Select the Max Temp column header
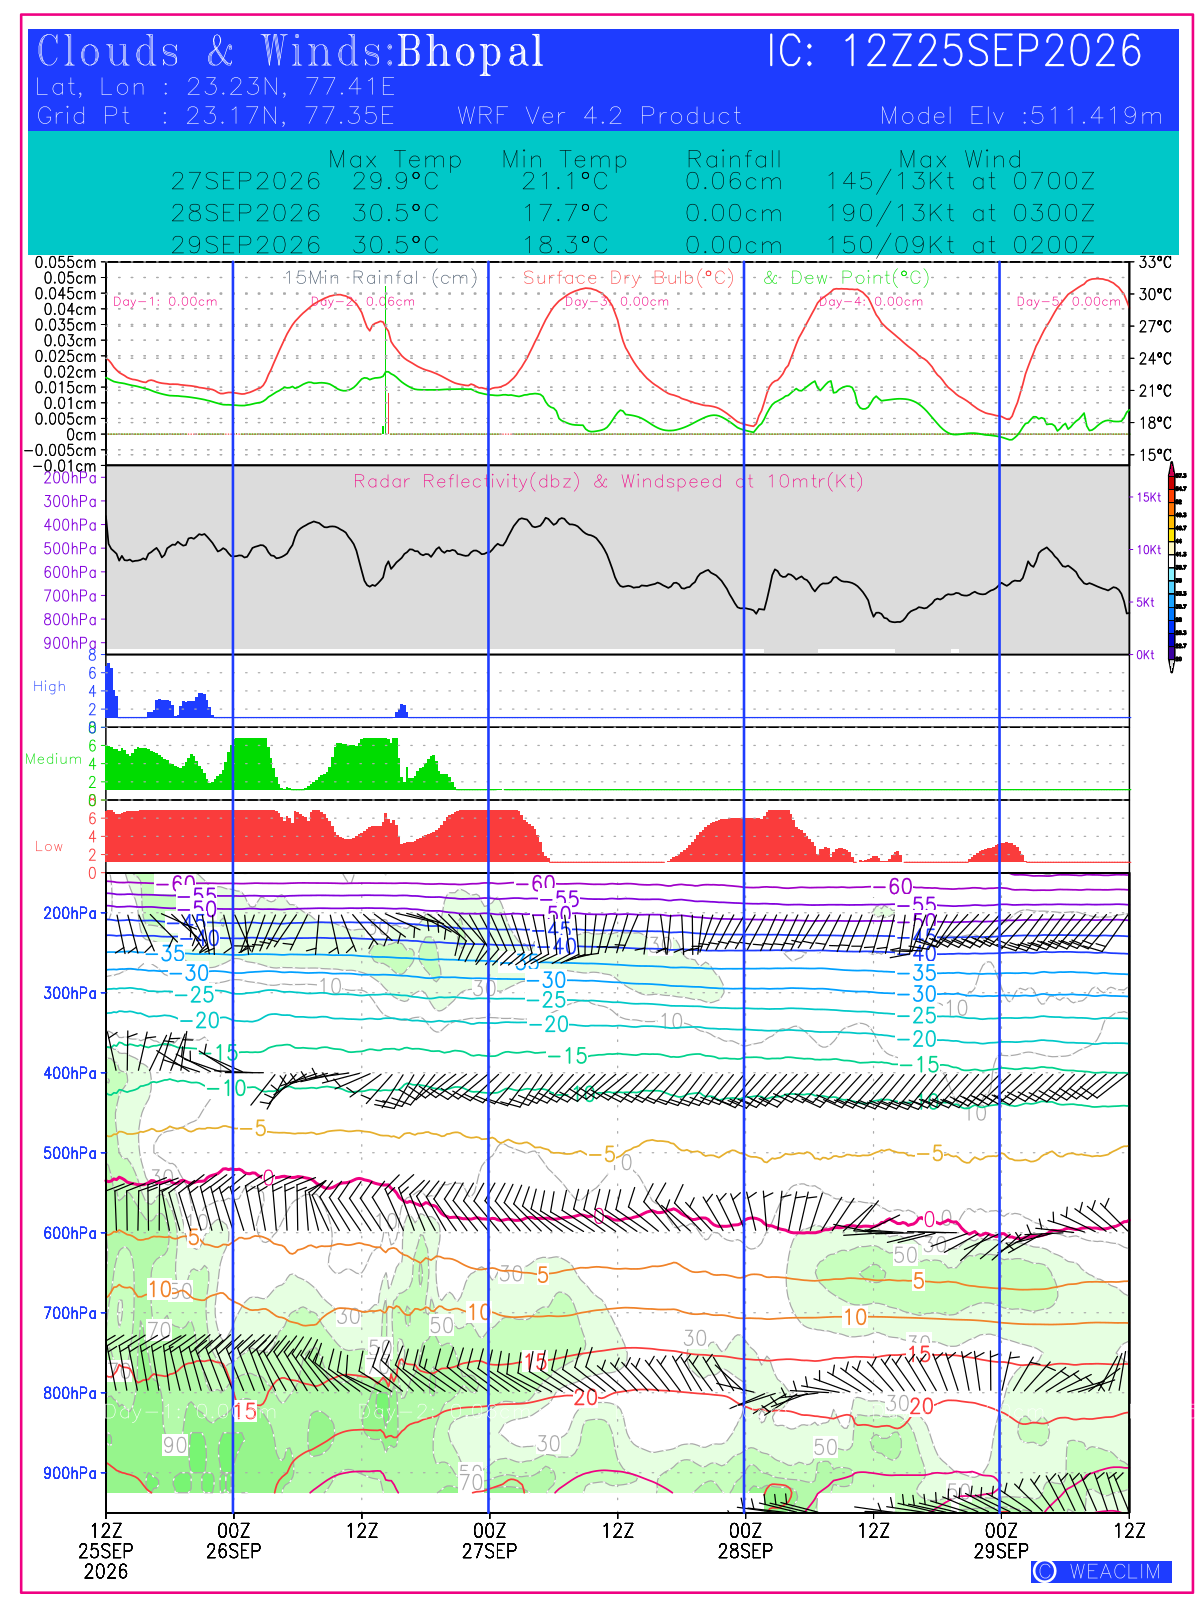The width and height of the screenshot is (1200, 1600). point(395,159)
